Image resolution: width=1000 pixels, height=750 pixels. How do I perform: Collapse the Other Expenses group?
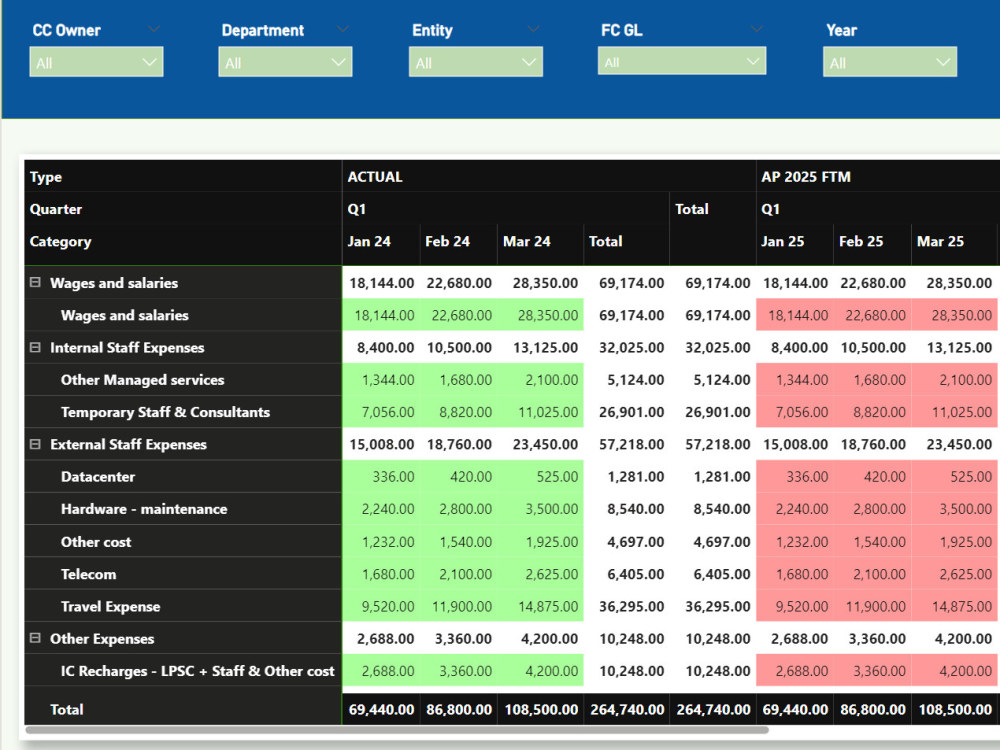[35, 638]
